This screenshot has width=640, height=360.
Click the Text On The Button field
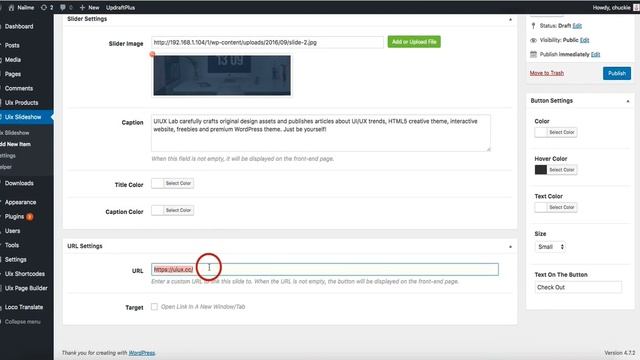click(x=578, y=287)
